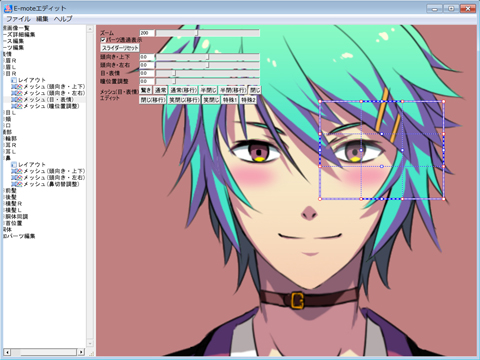Click the レイアウト icon under 目R
This screenshot has height=360, width=480.
click(14, 80)
